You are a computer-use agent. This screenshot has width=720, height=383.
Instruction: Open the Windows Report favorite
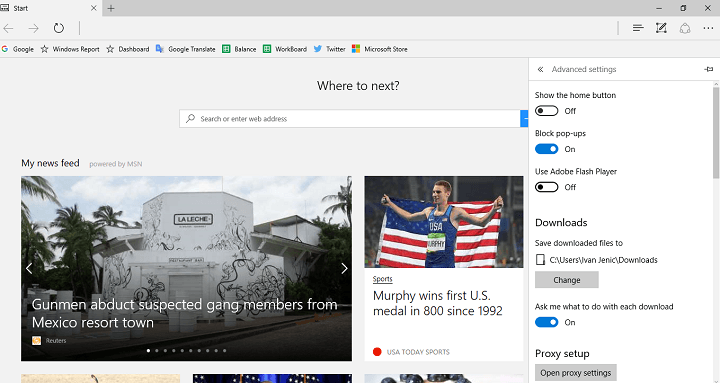(x=70, y=49)
